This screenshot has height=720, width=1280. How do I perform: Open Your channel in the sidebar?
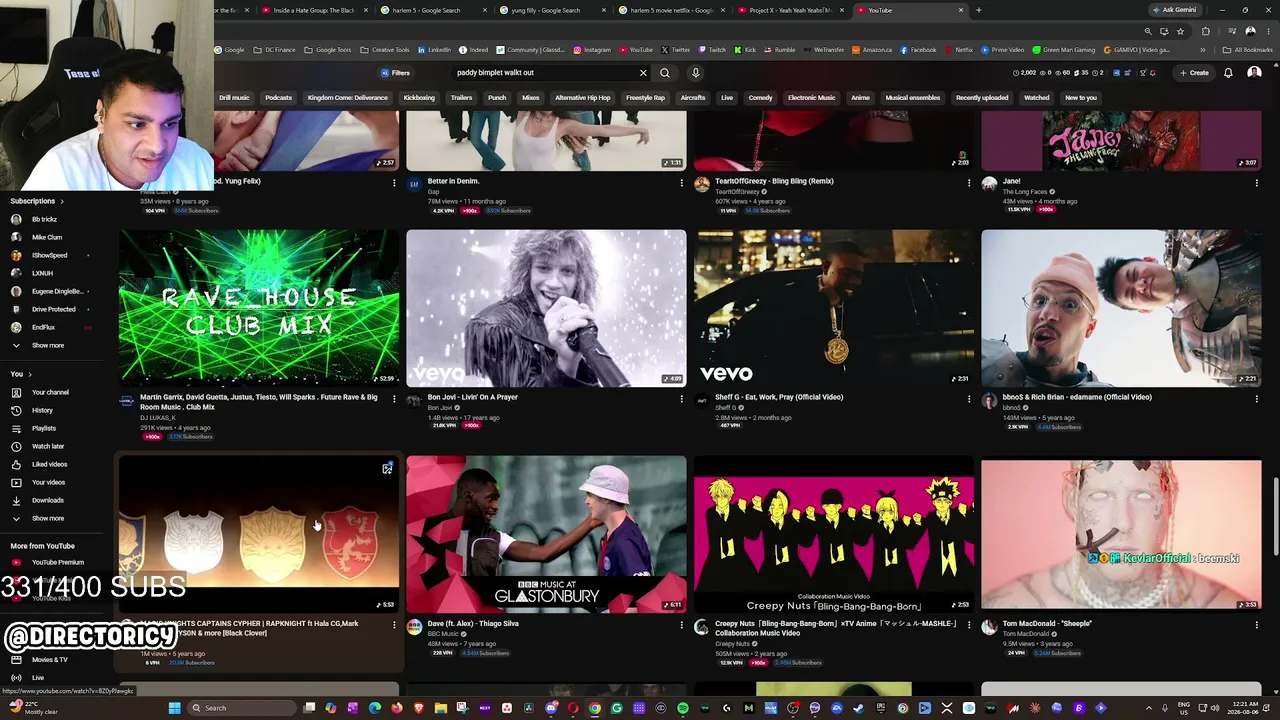(x=50, y=392)
